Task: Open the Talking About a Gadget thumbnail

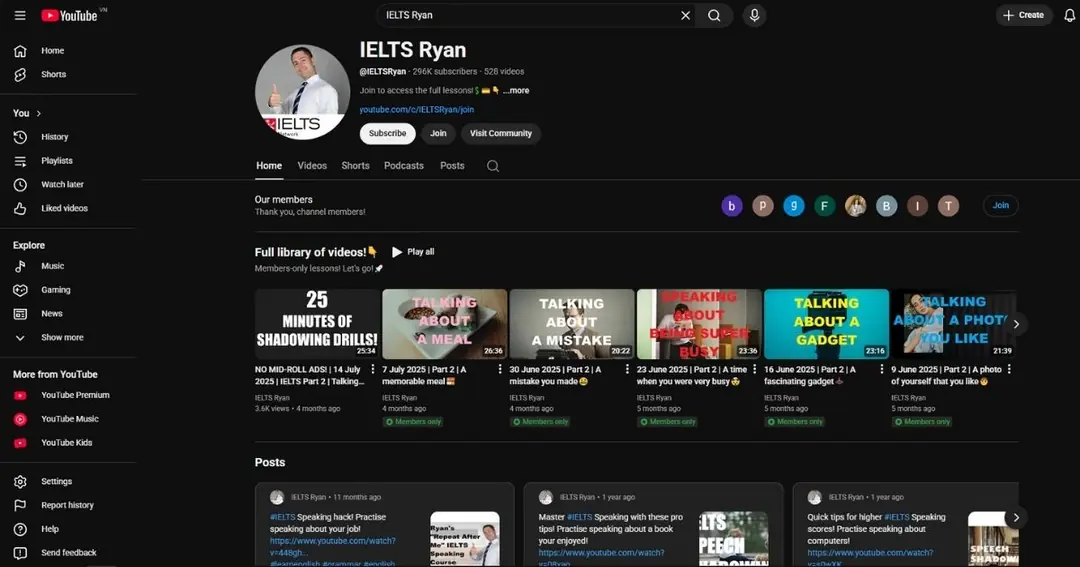Action: [827, 324]
